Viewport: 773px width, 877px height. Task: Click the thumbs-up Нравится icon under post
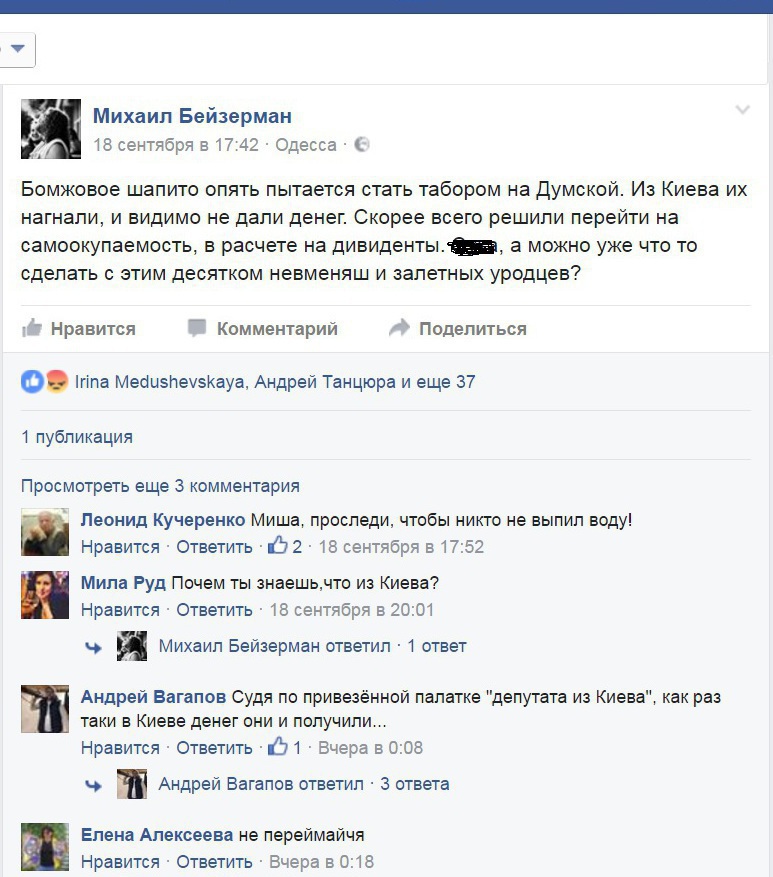coord(32,328)
